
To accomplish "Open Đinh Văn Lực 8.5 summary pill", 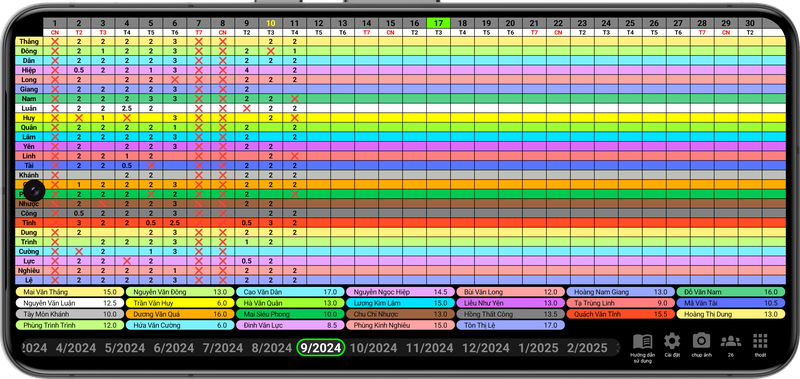I will tap(290, 325).
